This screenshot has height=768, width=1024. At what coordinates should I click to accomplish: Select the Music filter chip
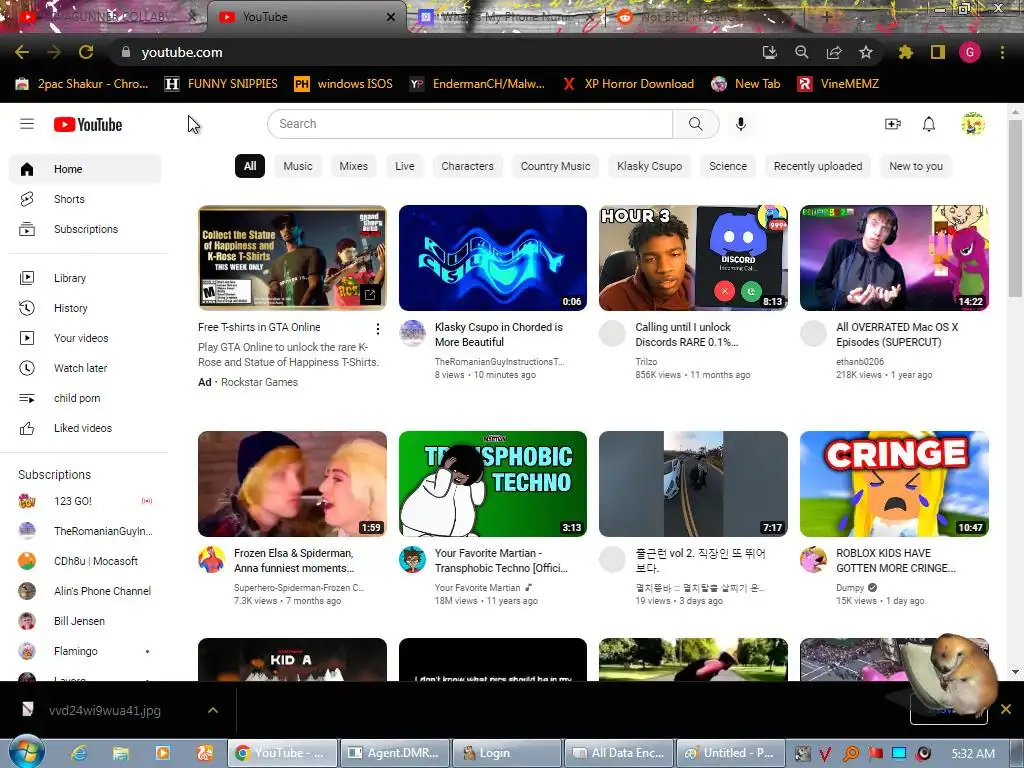[298, 166]
